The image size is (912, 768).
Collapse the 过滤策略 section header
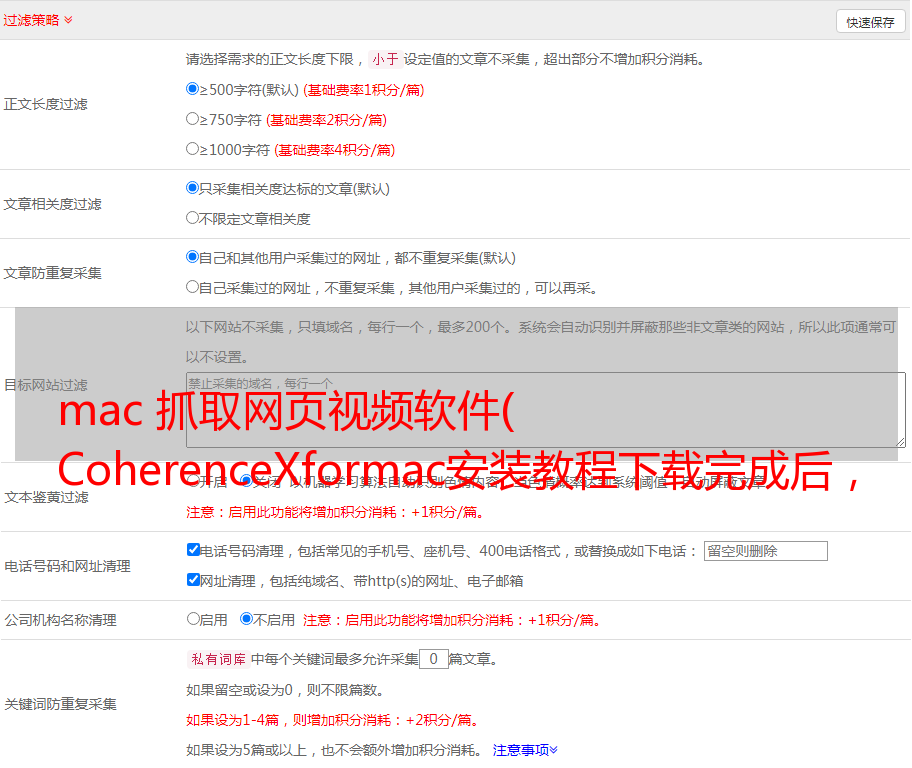pos(38,20)
